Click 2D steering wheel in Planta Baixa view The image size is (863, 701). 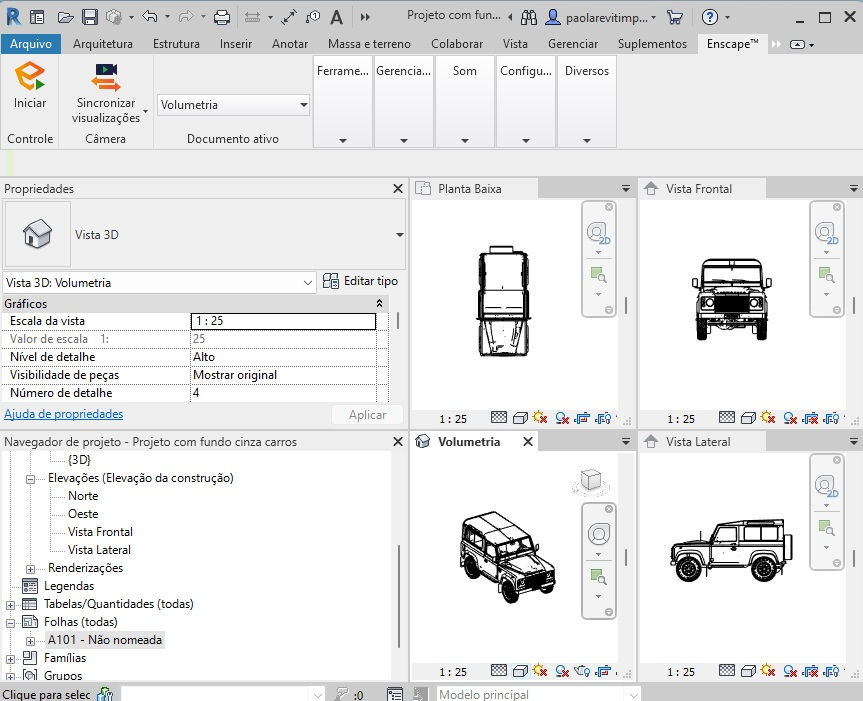point(598,233)
